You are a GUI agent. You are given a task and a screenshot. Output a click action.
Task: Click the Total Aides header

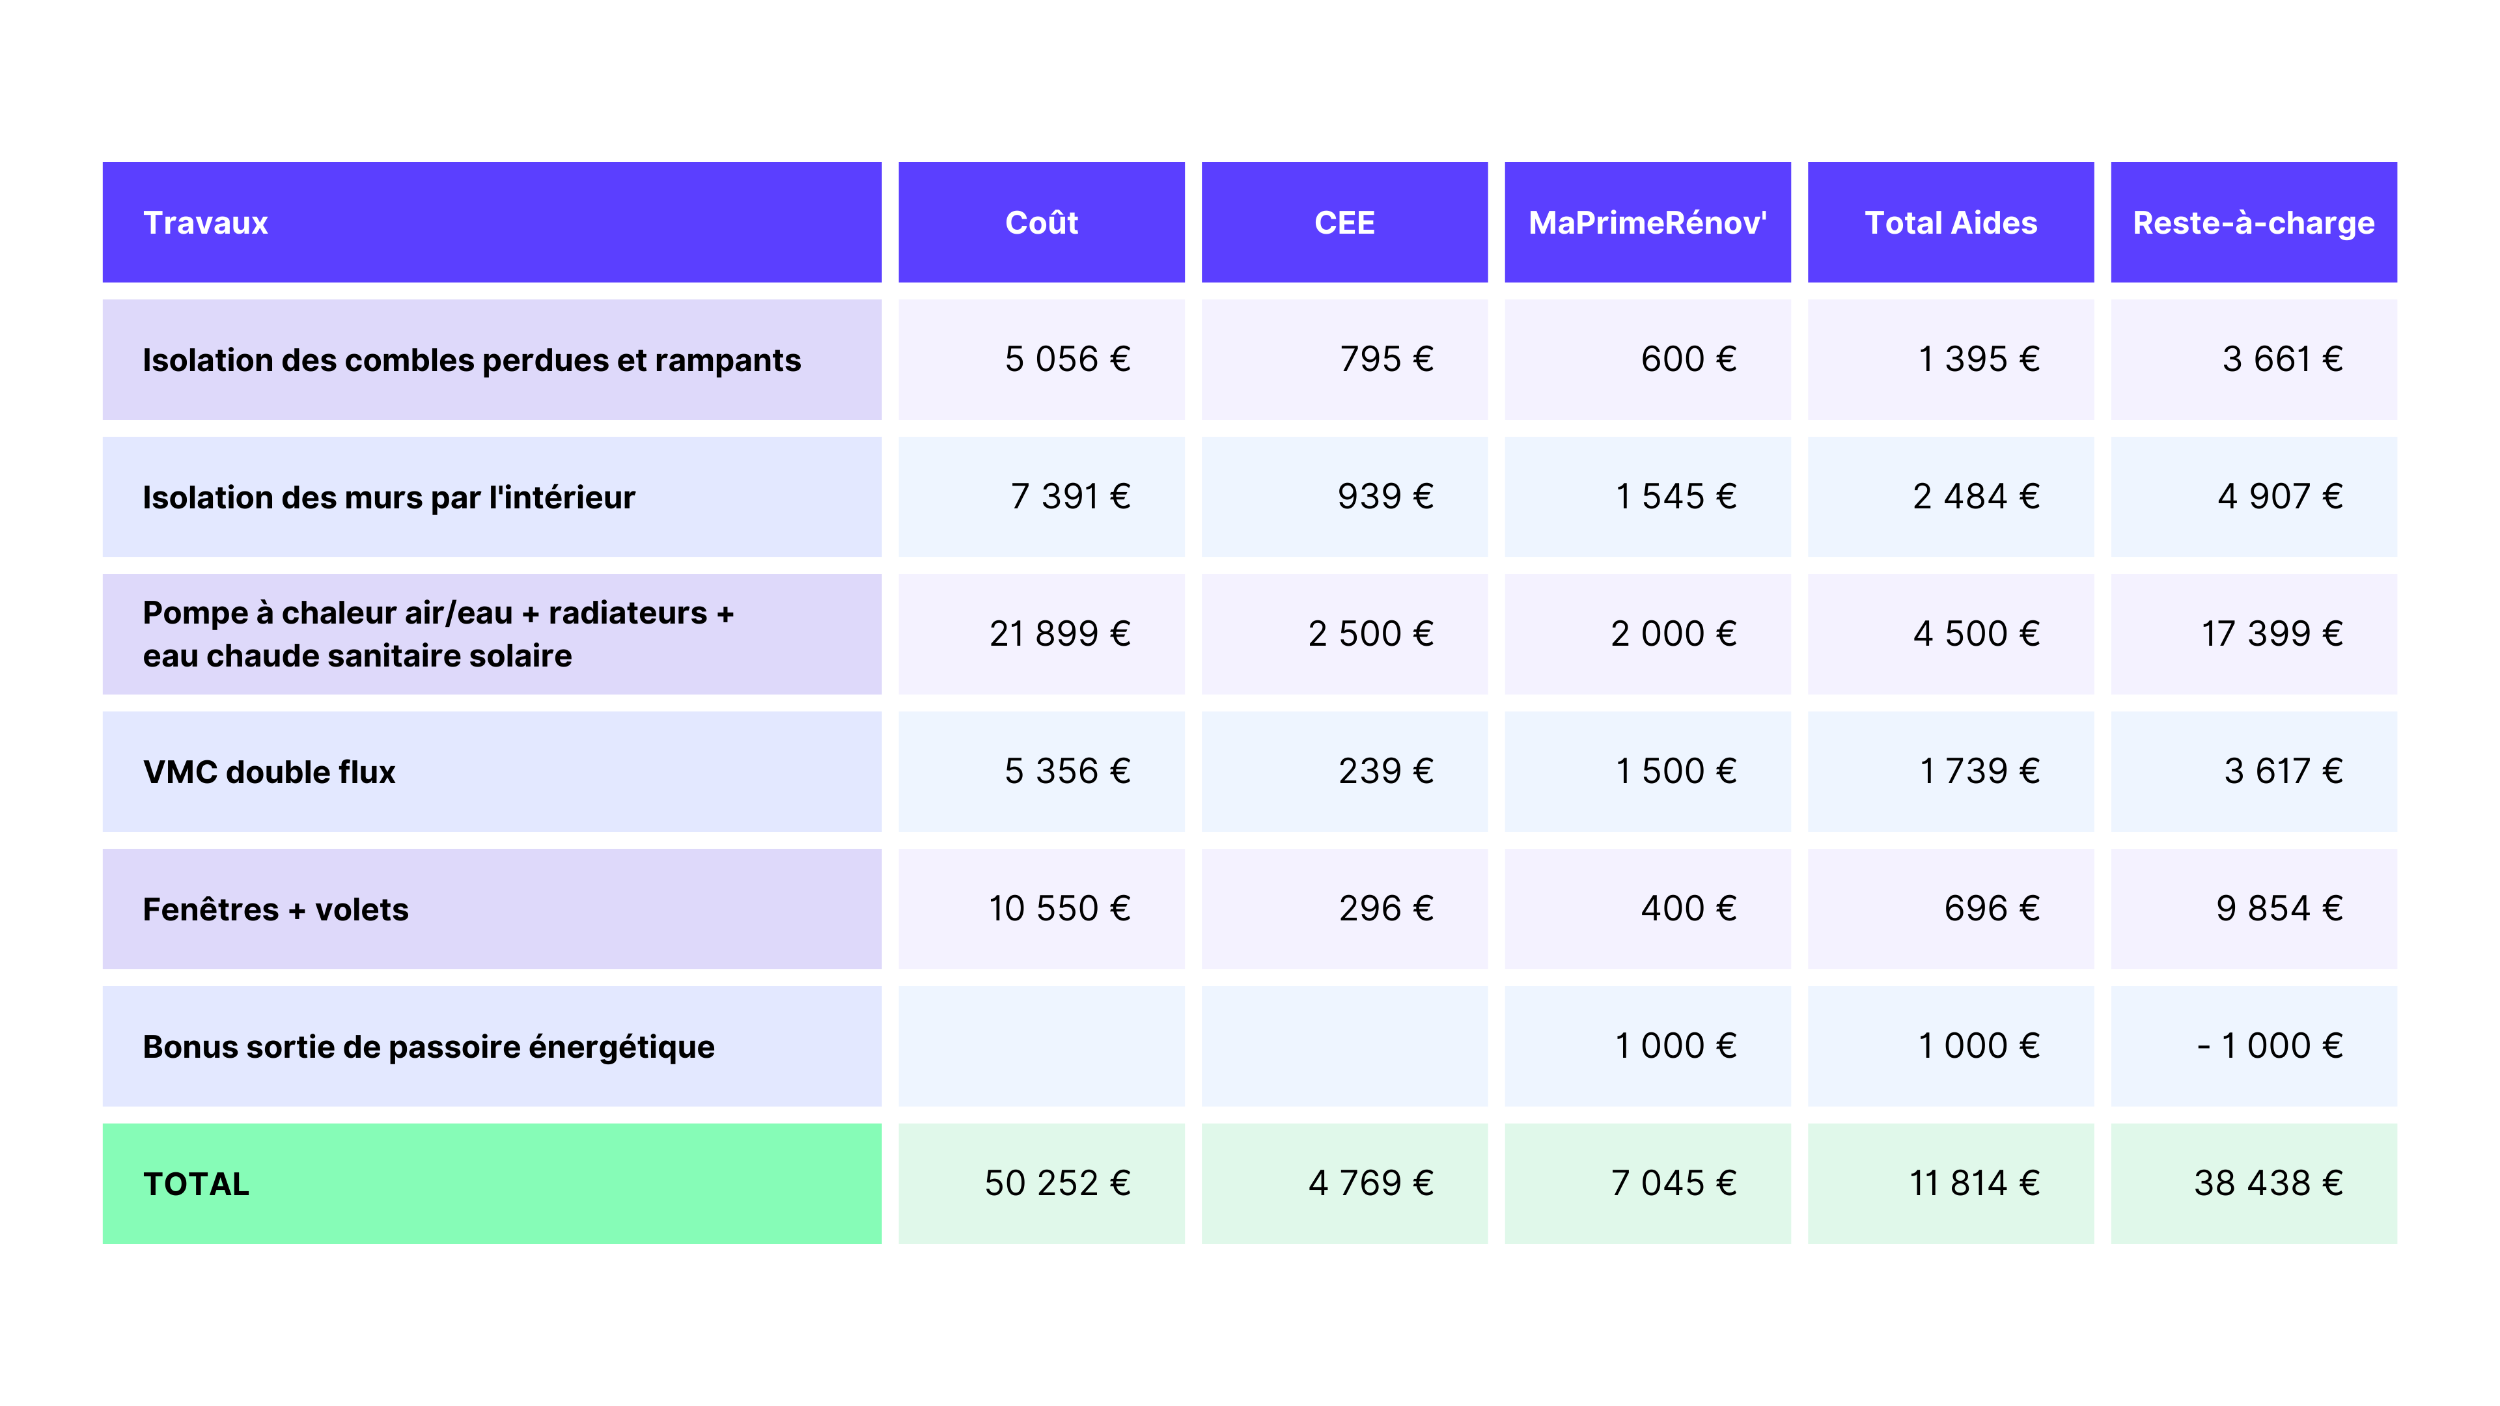[x=1950, y=222]
